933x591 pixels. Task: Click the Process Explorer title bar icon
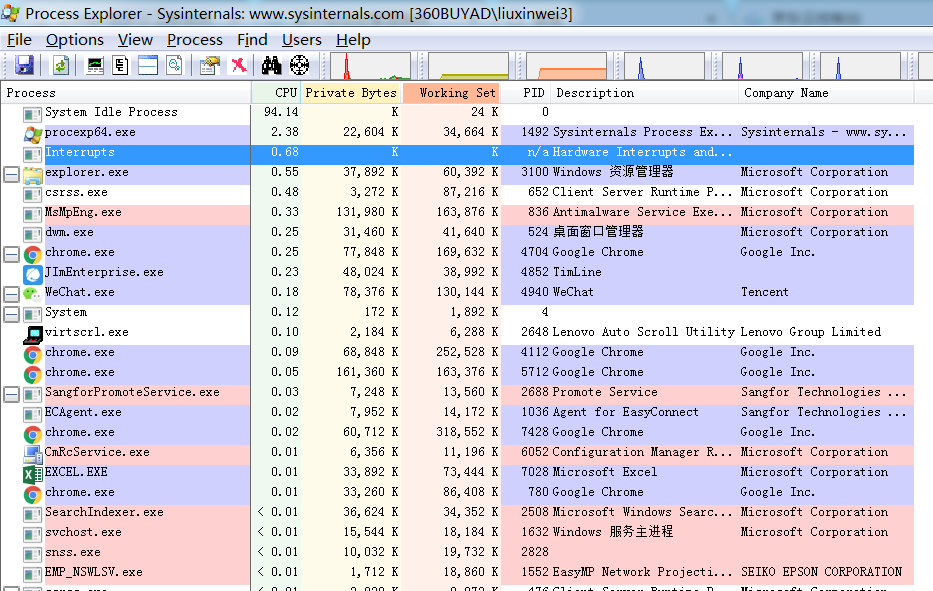(11, 12)
